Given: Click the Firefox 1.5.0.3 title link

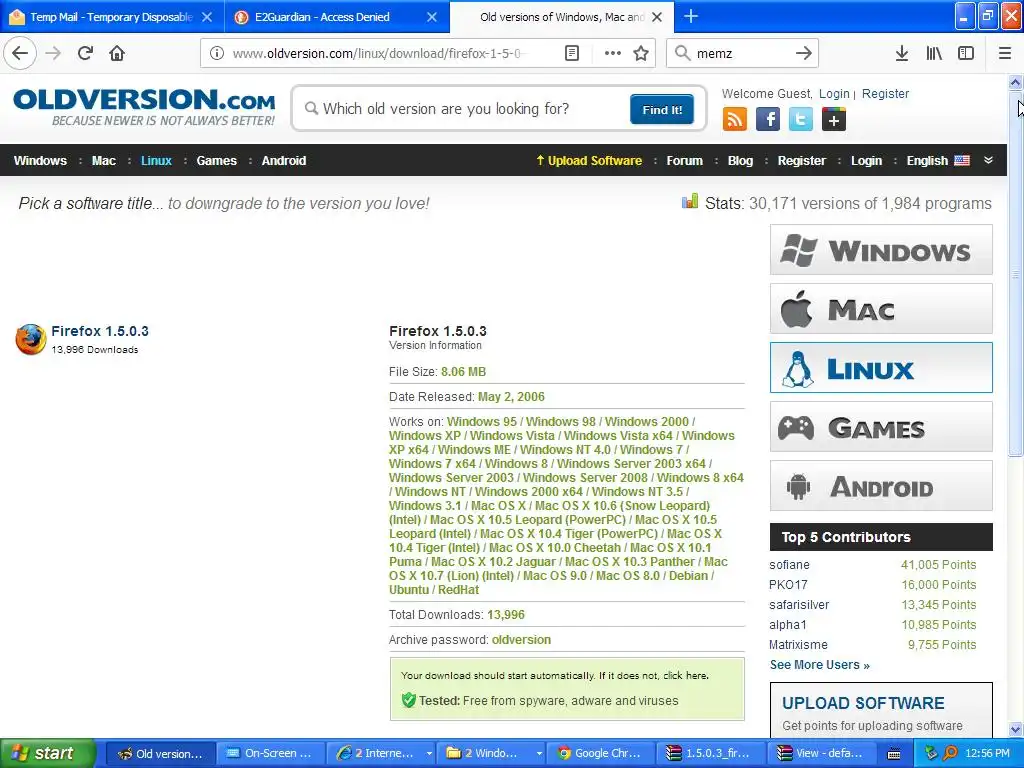Looking at the screenshot, I should (100, 331).
